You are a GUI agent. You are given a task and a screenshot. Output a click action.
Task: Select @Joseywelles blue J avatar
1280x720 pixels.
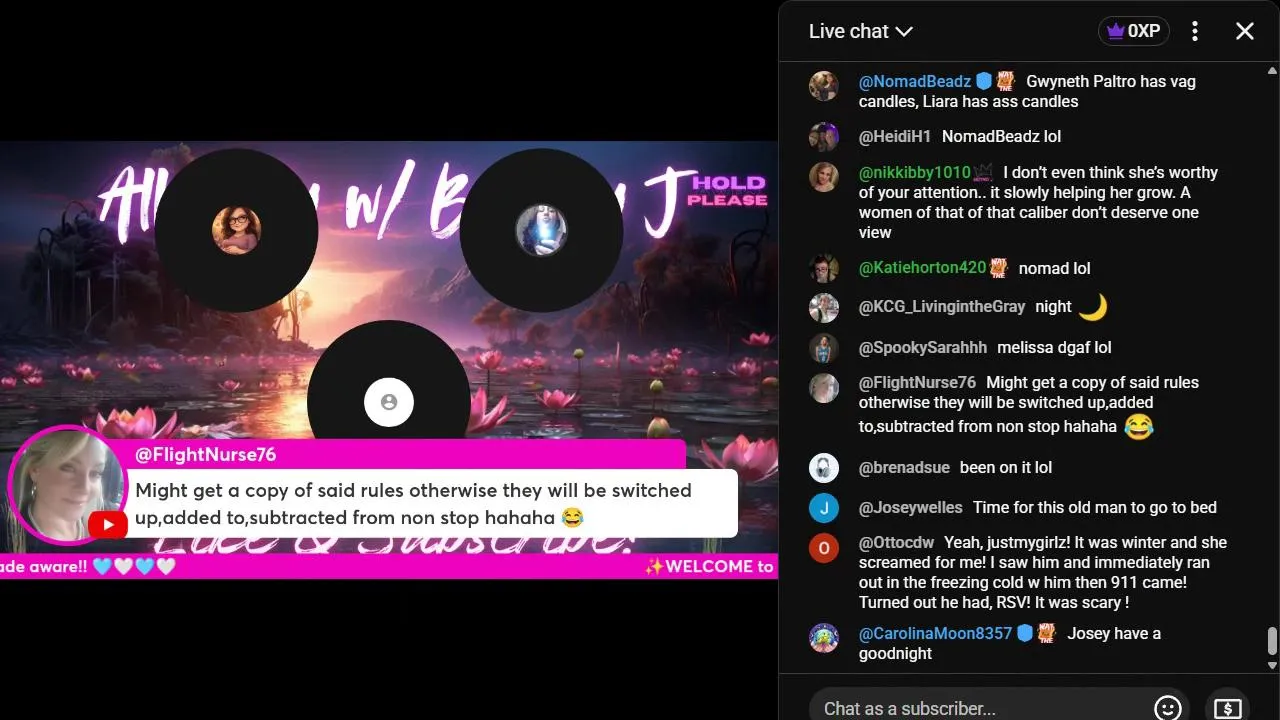[823, 507]
